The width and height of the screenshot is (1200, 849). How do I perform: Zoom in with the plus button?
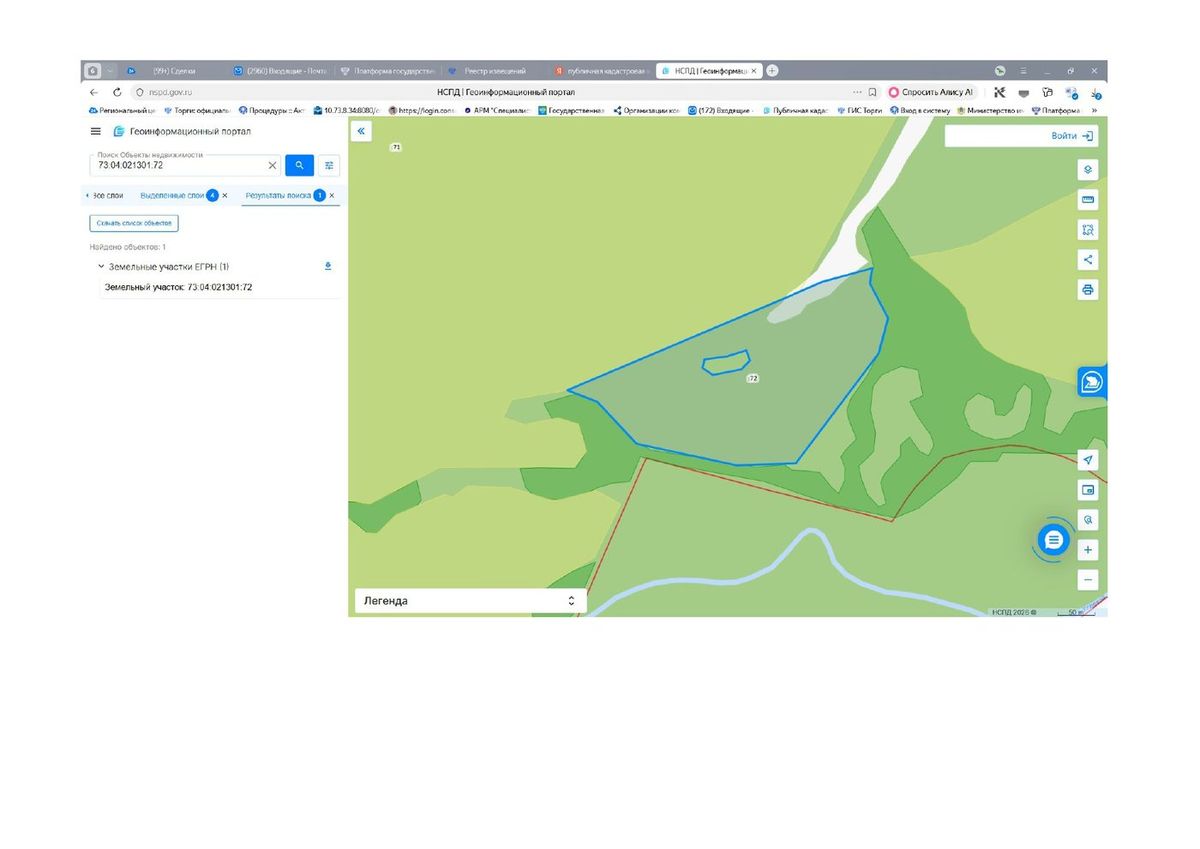click(1088, 550)
